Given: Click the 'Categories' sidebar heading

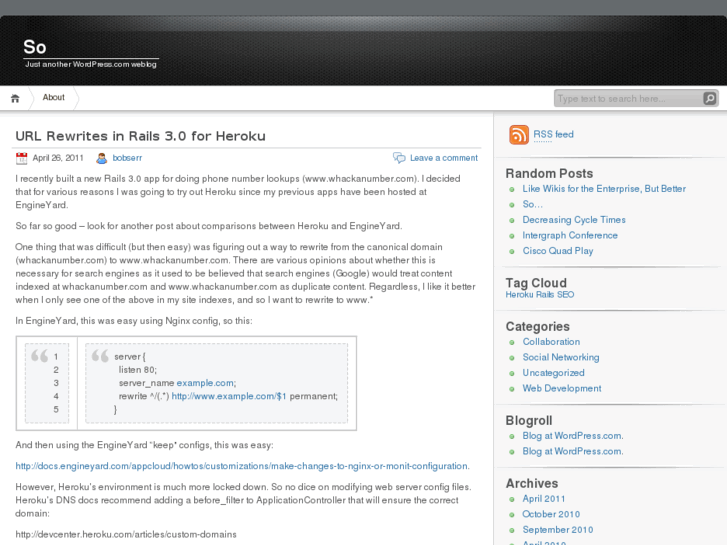Looking at the screenshot, I should (x=537, y=327).
